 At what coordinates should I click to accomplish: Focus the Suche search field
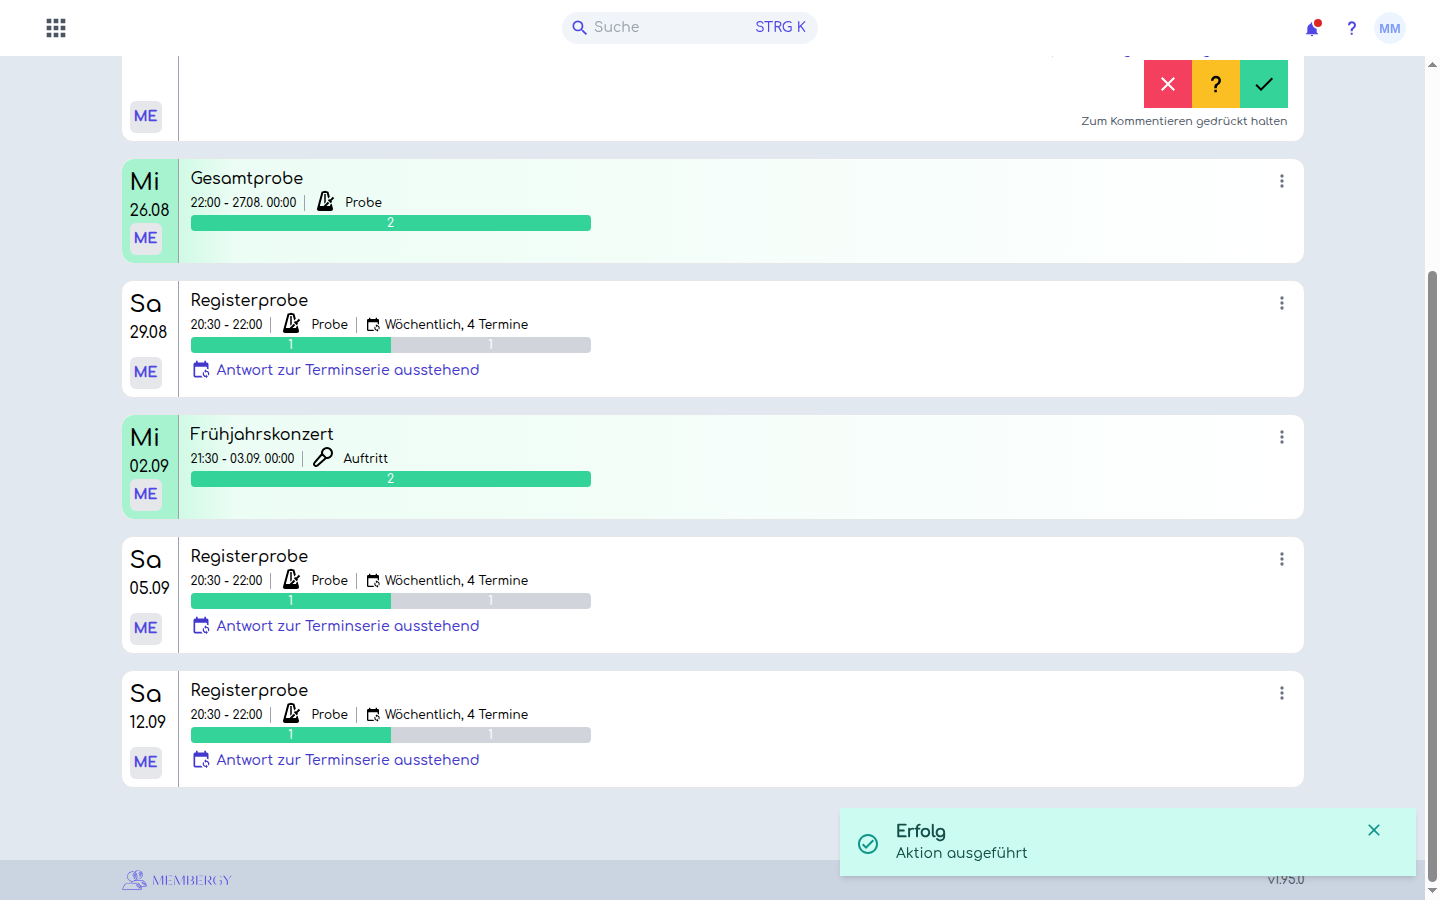(x=690, y=28)
